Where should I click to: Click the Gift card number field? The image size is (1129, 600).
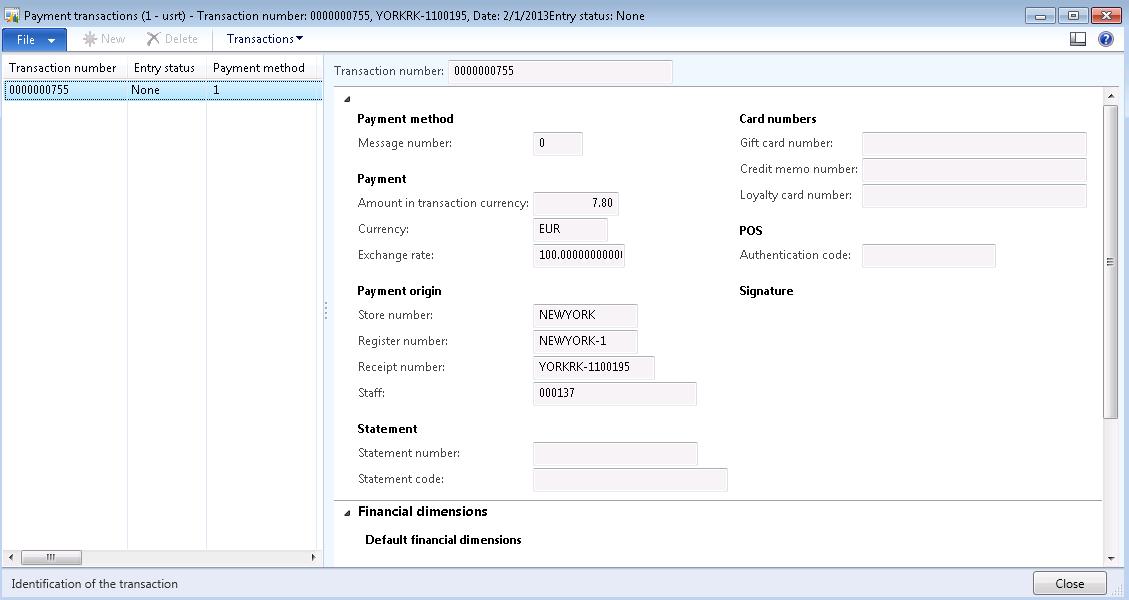[974, 143]
